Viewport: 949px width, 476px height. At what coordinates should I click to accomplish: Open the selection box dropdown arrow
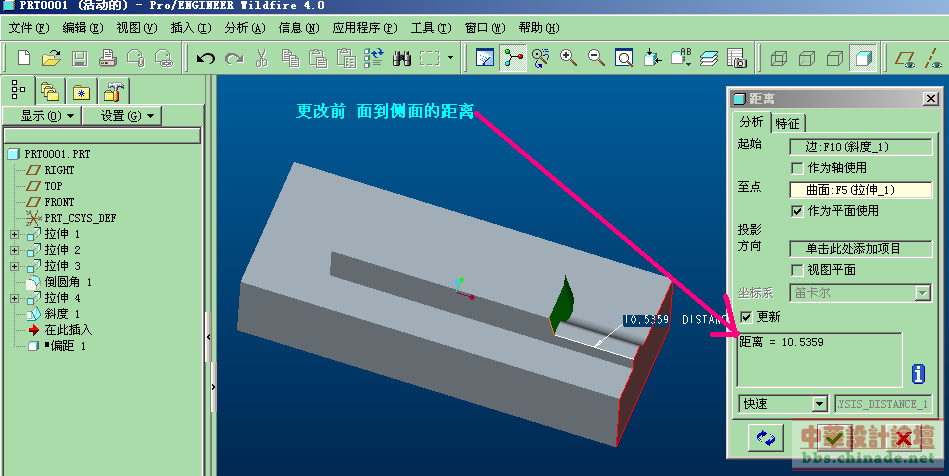pos(450,58)
